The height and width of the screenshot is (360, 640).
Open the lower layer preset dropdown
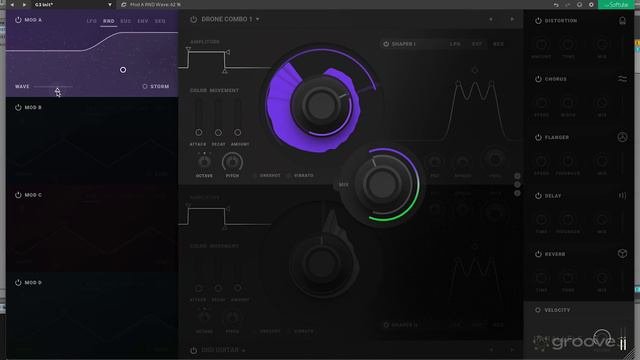244,350
